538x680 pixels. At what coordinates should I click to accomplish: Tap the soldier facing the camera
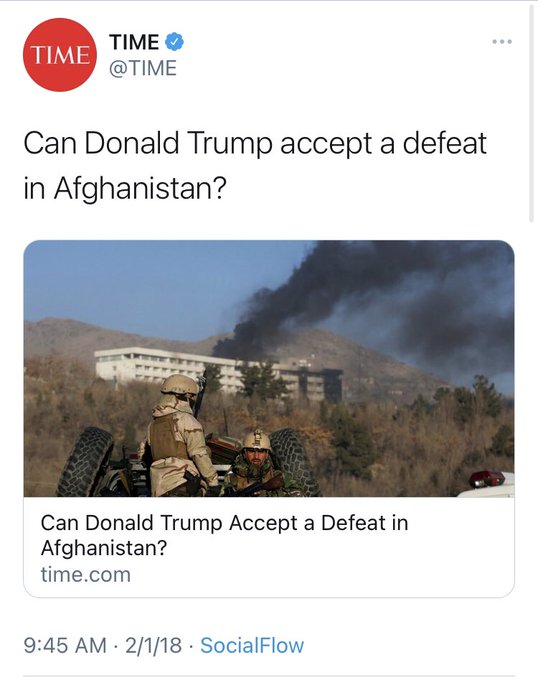tap(256, 464)
